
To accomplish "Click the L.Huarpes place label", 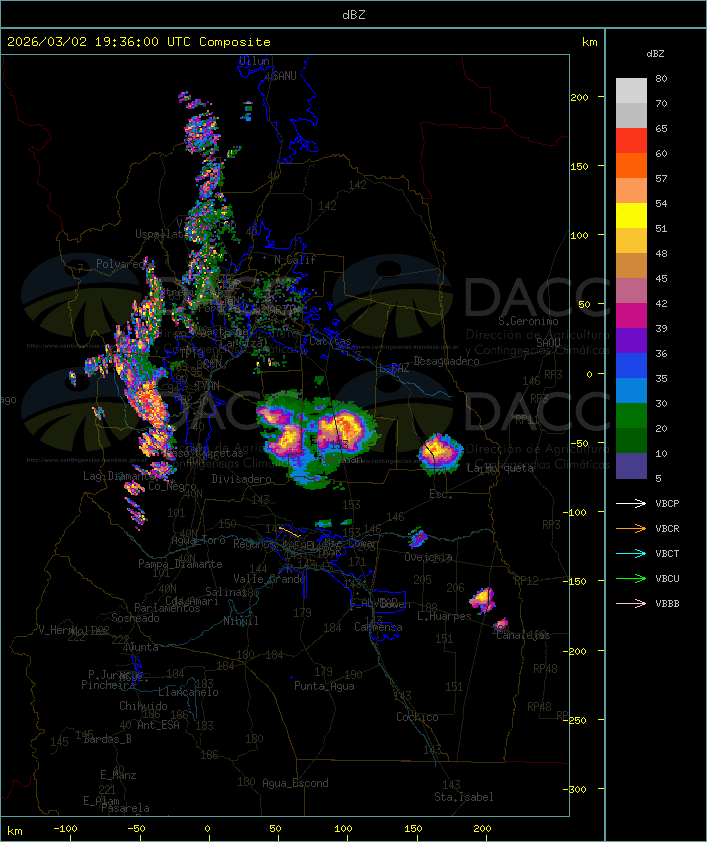I will 444,616.
